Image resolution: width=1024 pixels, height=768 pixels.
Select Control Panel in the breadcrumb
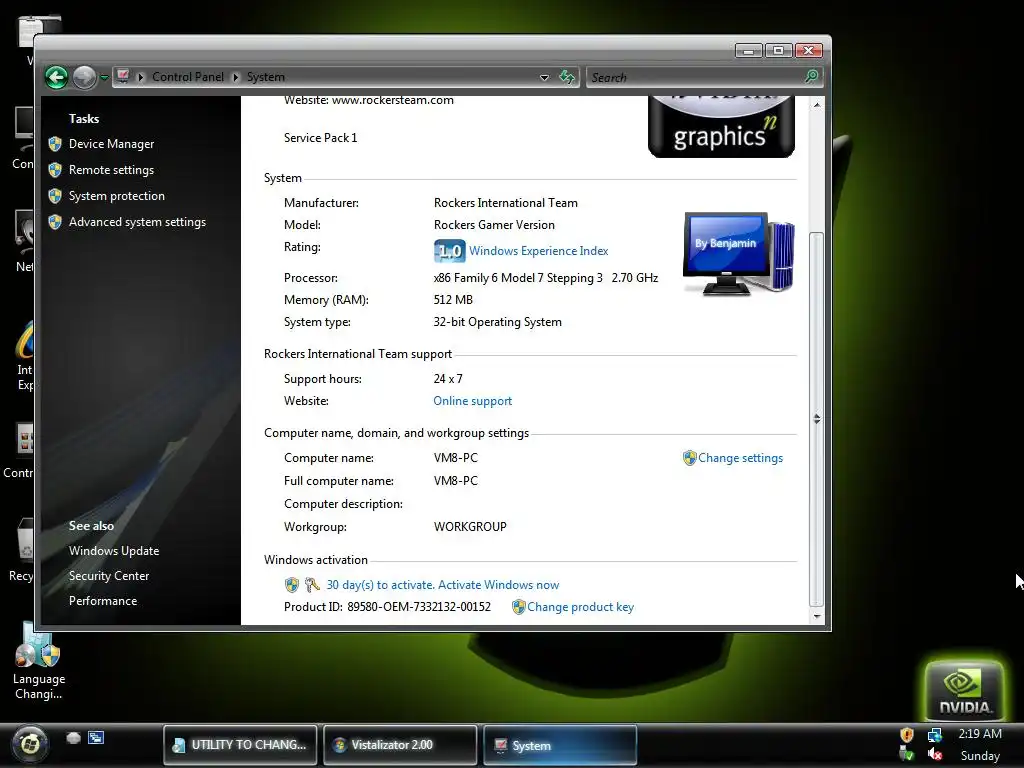188,76
